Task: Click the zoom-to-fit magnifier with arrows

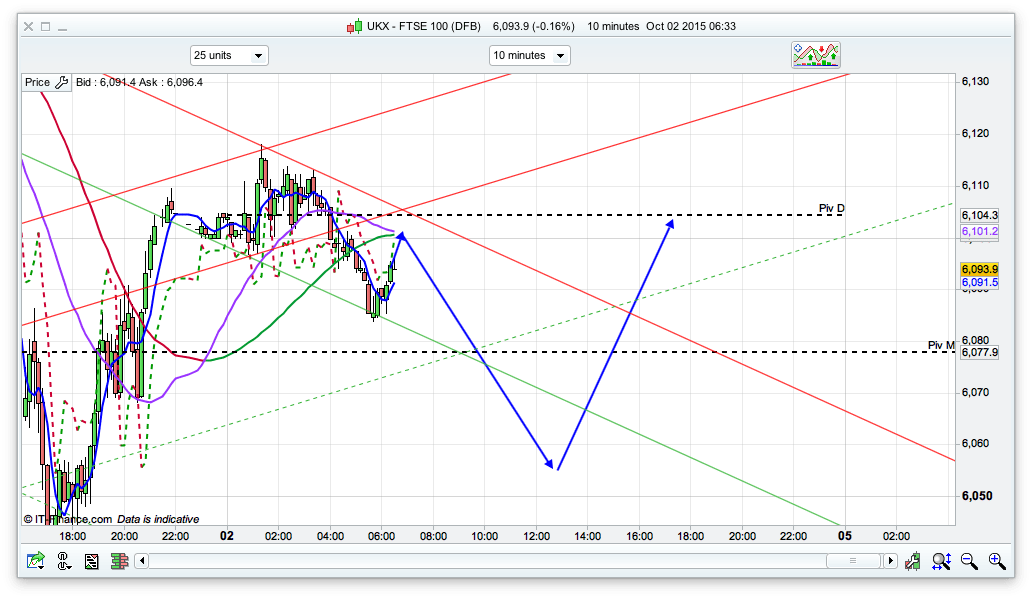Action: click(x=941, y=562)
